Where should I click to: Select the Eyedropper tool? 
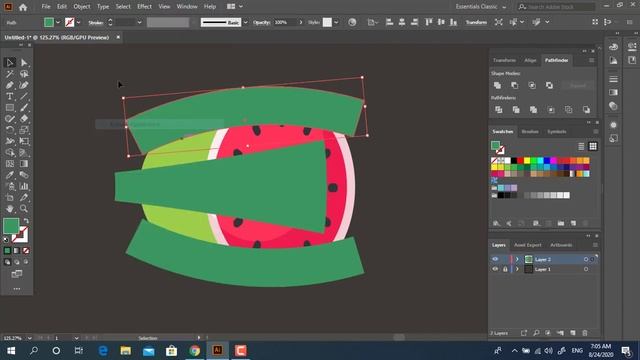coord(10,175)
